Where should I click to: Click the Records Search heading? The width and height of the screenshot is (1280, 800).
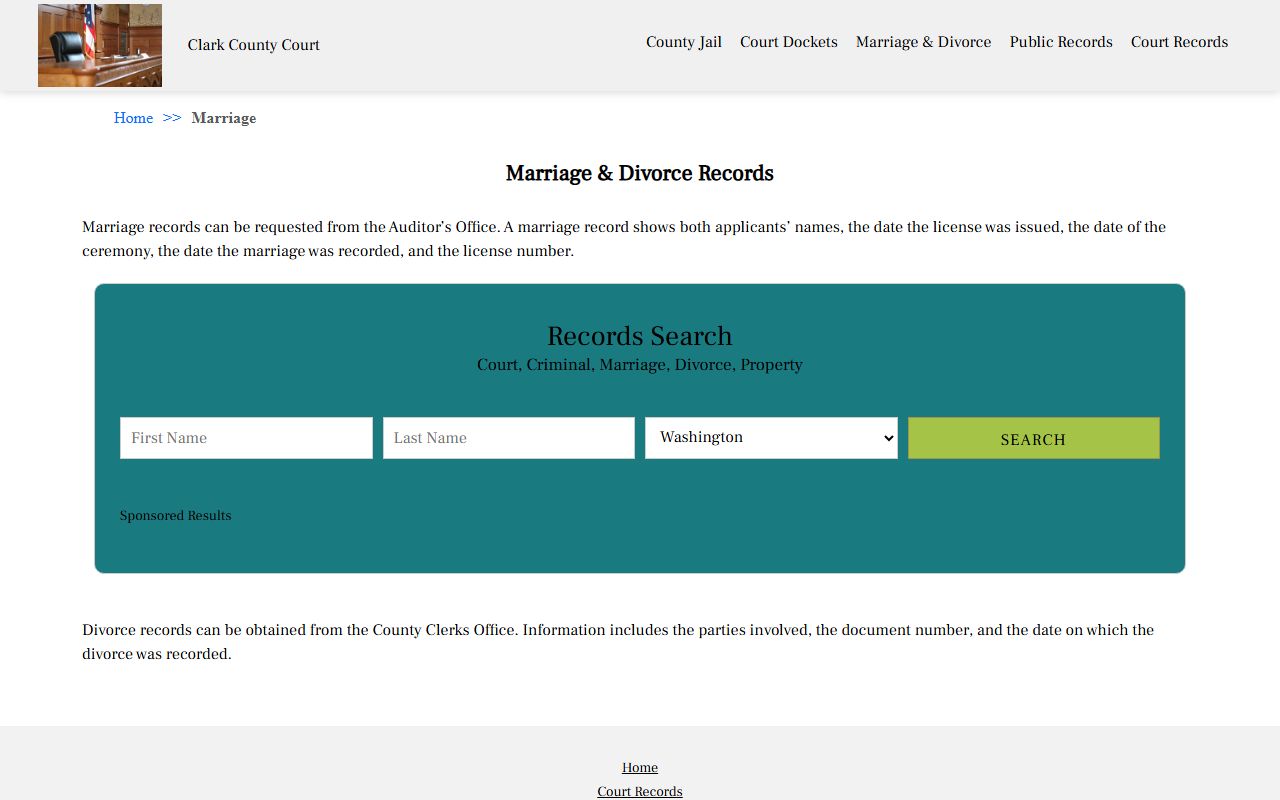click(640, 336)
